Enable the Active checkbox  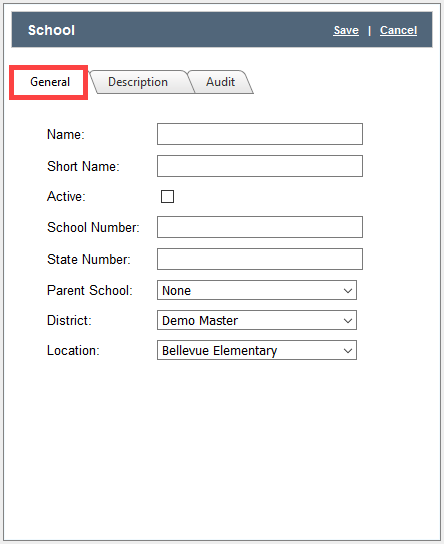pos(167,196)
